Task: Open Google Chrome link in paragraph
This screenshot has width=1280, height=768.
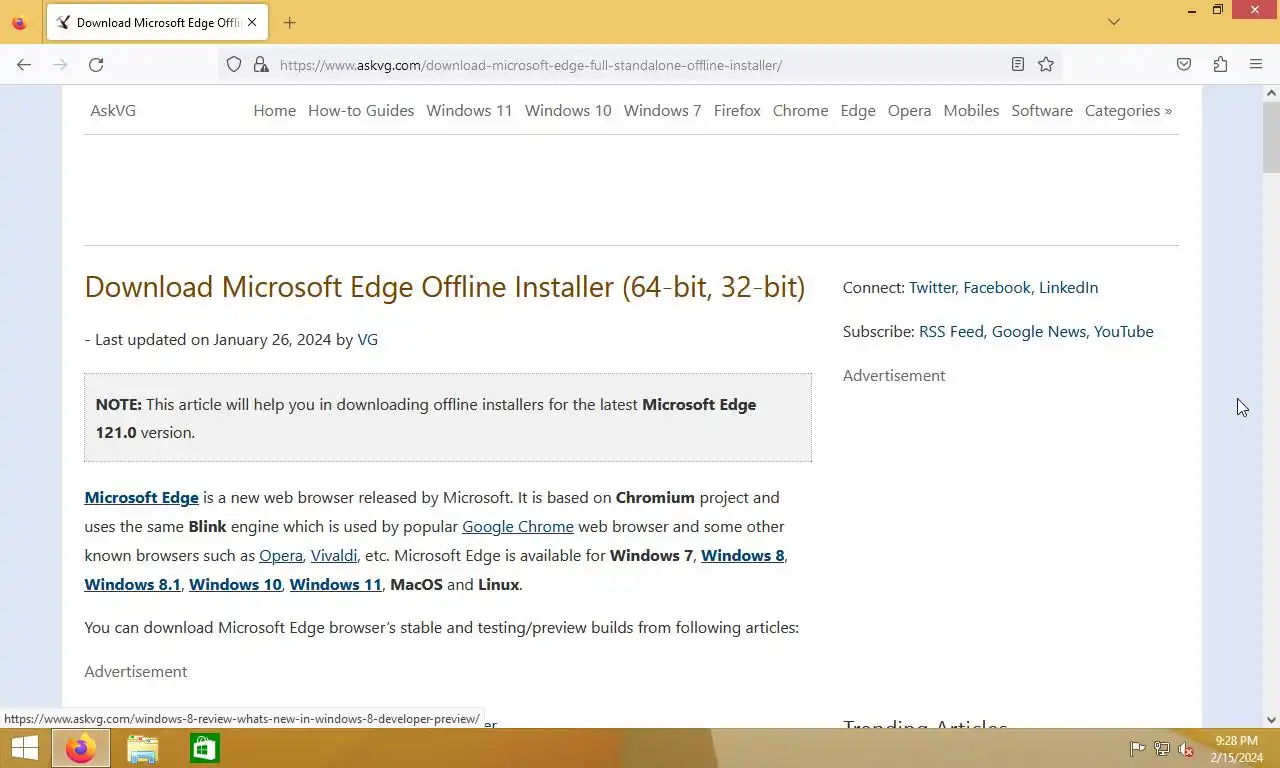Action: click(x=518, y=527)
